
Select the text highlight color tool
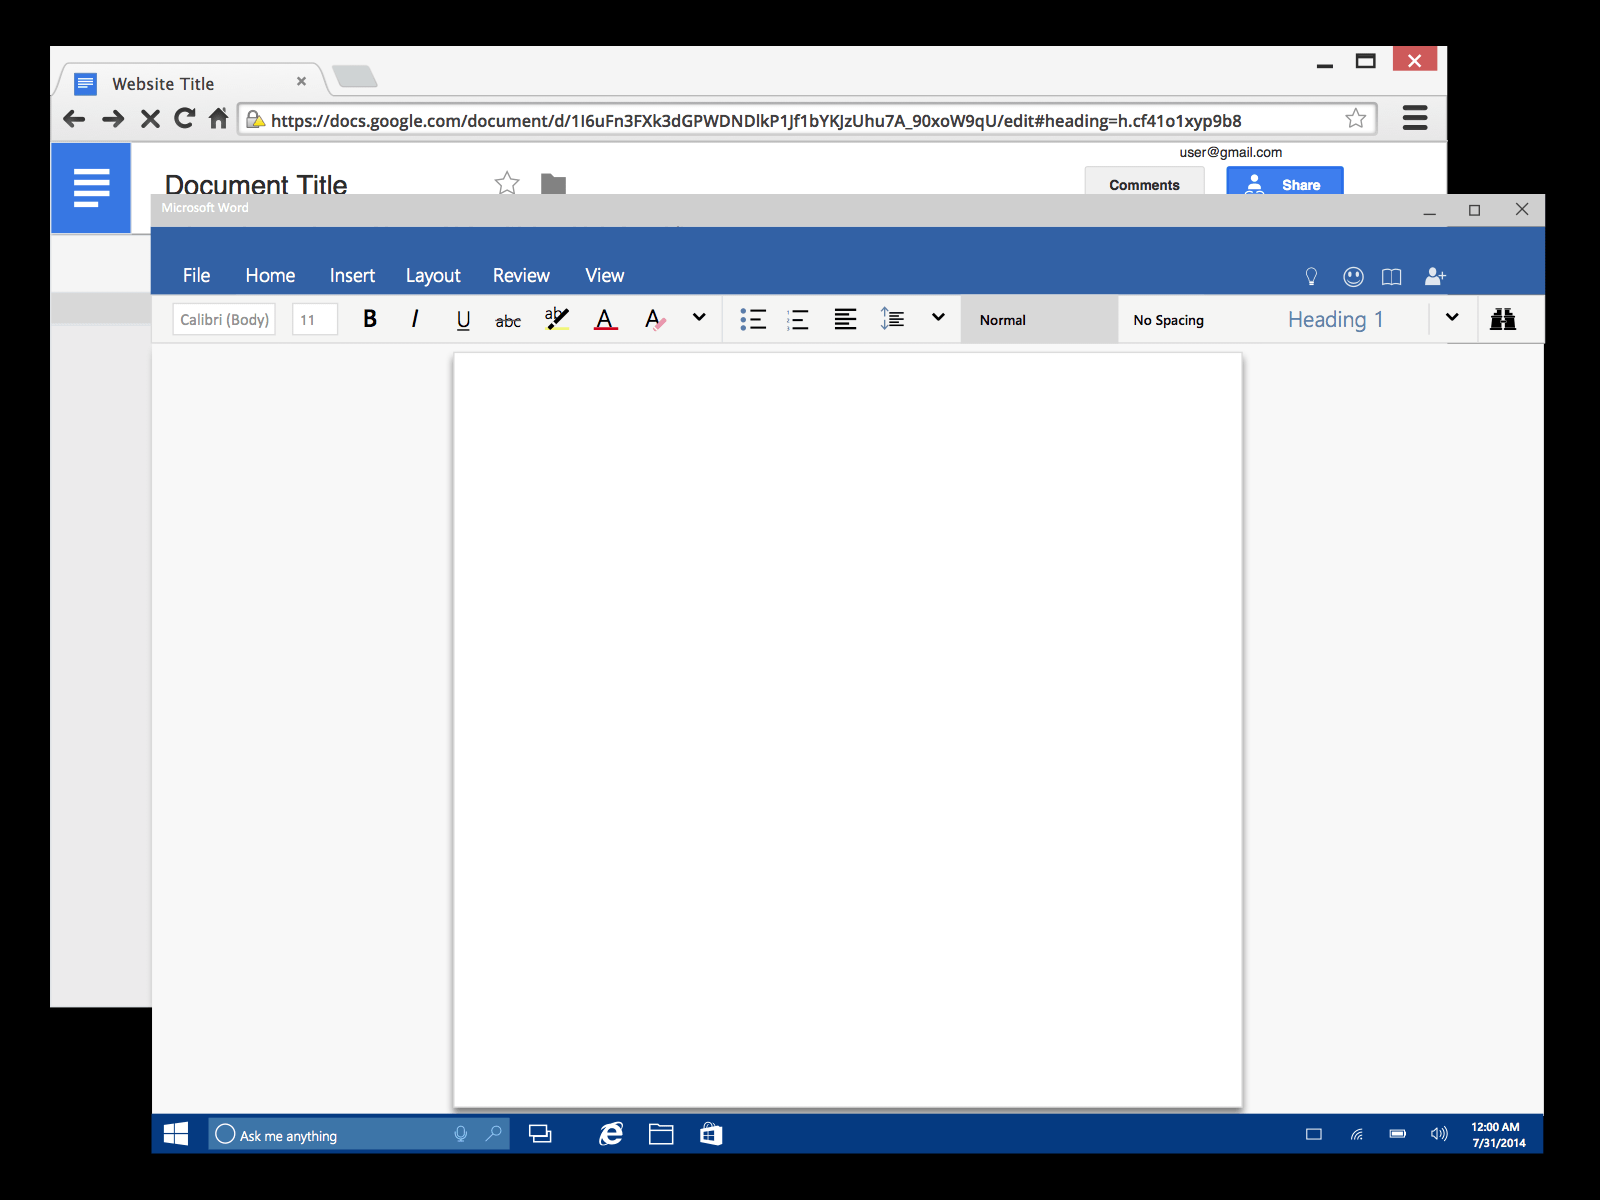pyautogui.click(x=556, y=319)
